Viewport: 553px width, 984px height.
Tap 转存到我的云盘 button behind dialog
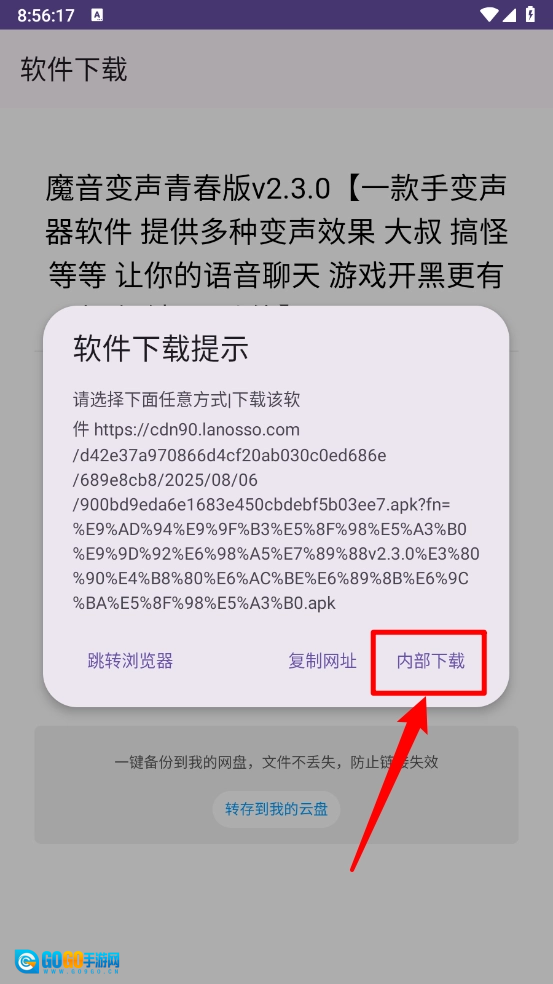coord(276,809)
